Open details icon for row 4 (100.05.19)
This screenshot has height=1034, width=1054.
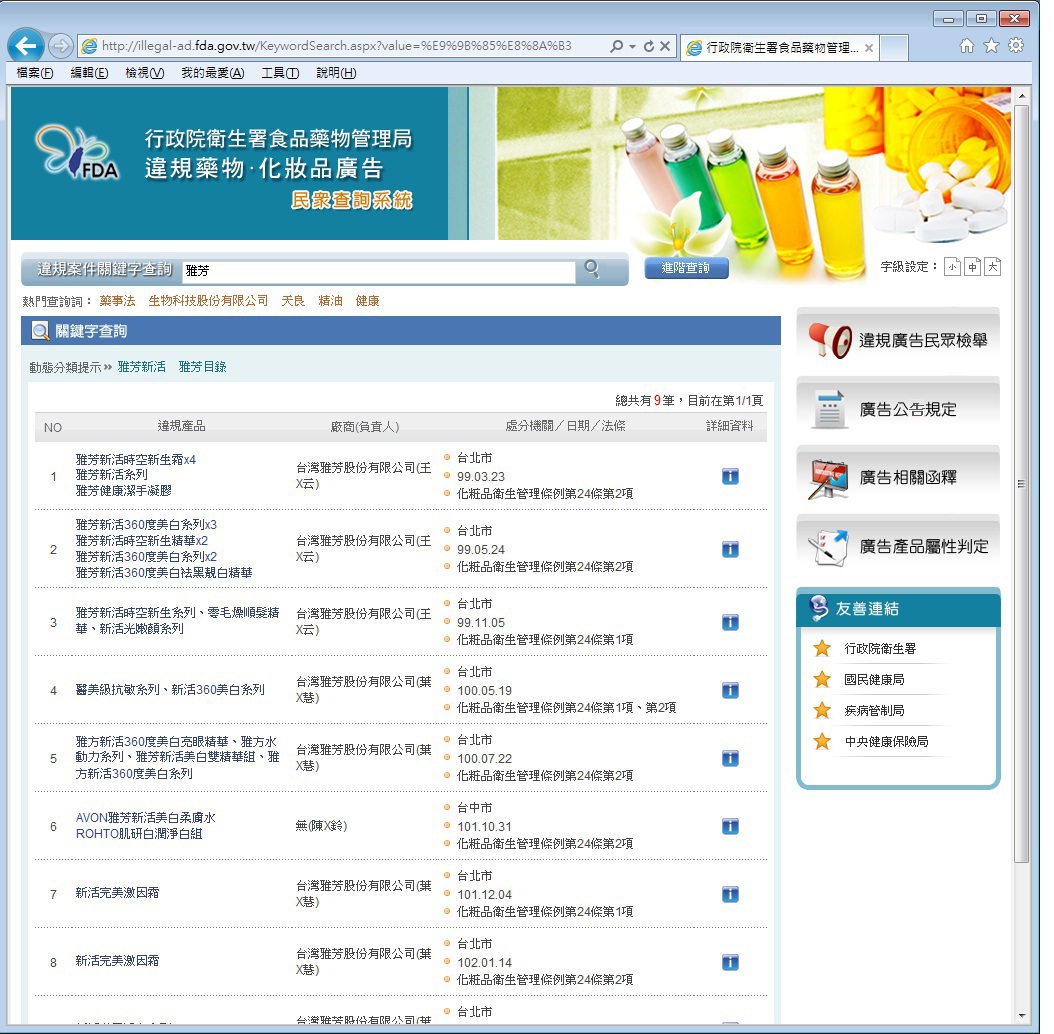(730, 690)
